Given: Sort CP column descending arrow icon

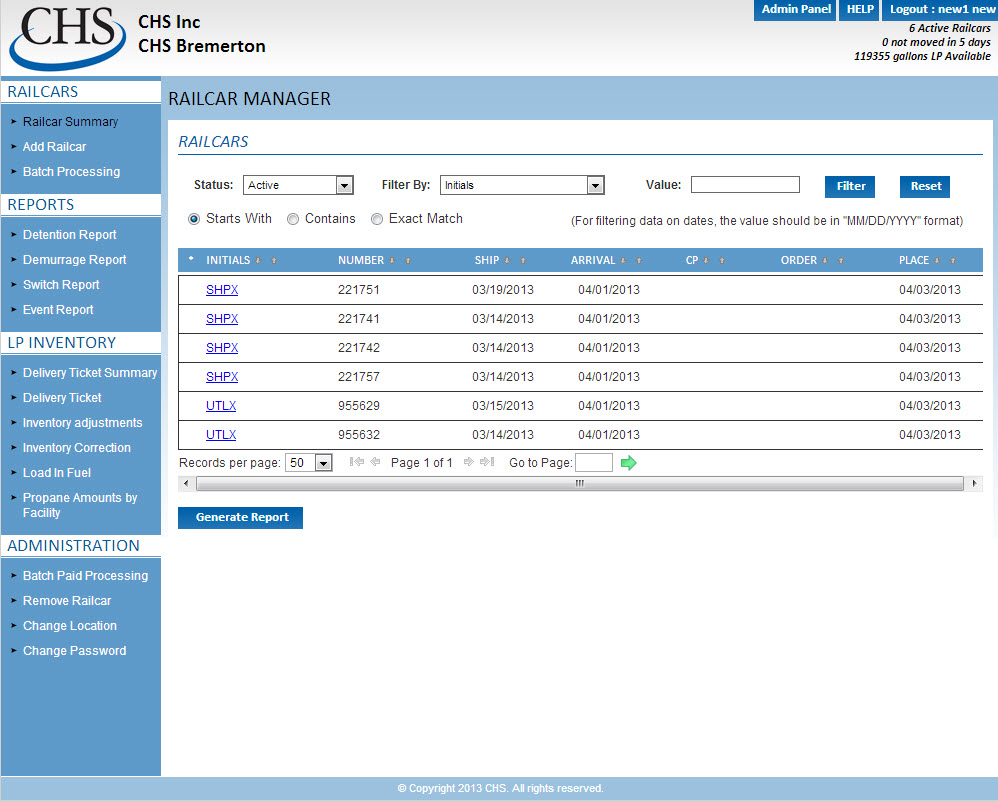Looking at the screenshot, I should [x=706, y=260].
